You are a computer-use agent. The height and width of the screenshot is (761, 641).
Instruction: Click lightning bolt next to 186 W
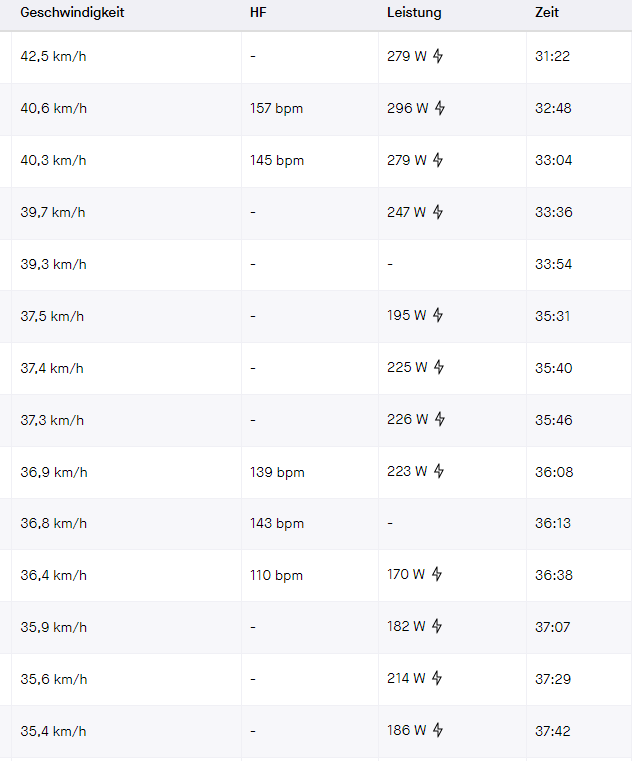click(438, 729)
